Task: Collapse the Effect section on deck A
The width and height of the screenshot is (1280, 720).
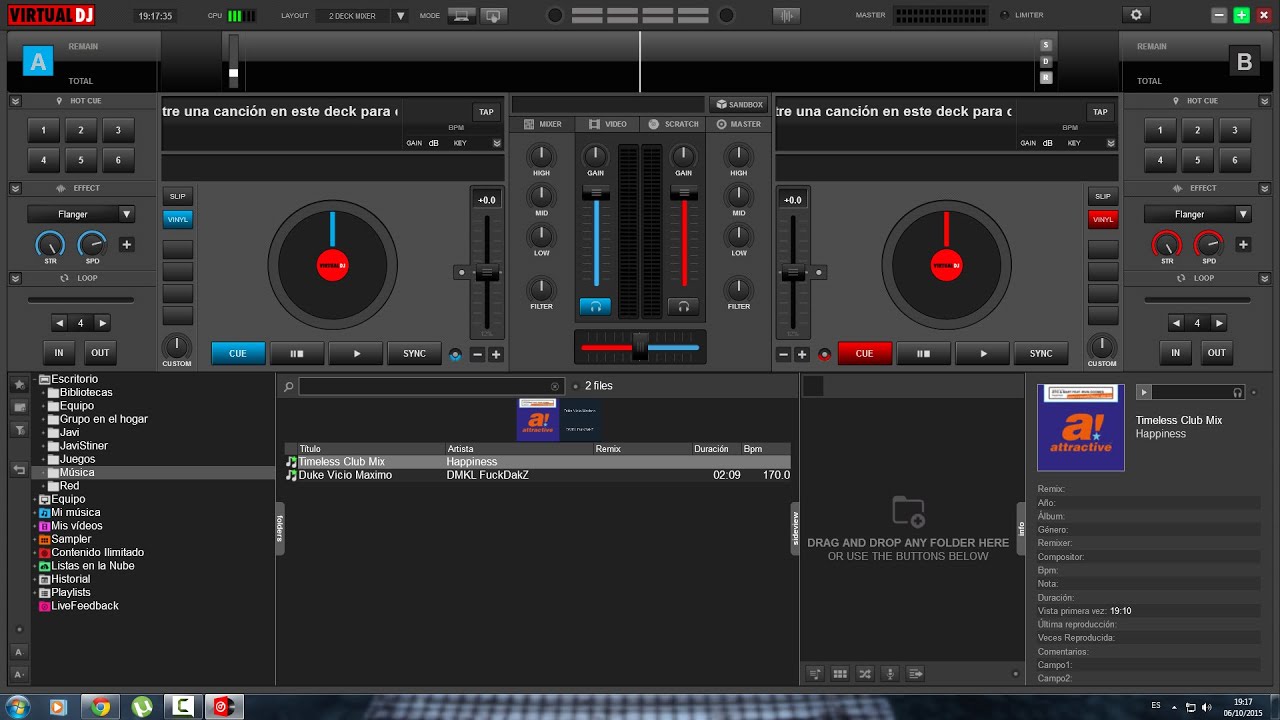Action: click(x=16, y=188)
